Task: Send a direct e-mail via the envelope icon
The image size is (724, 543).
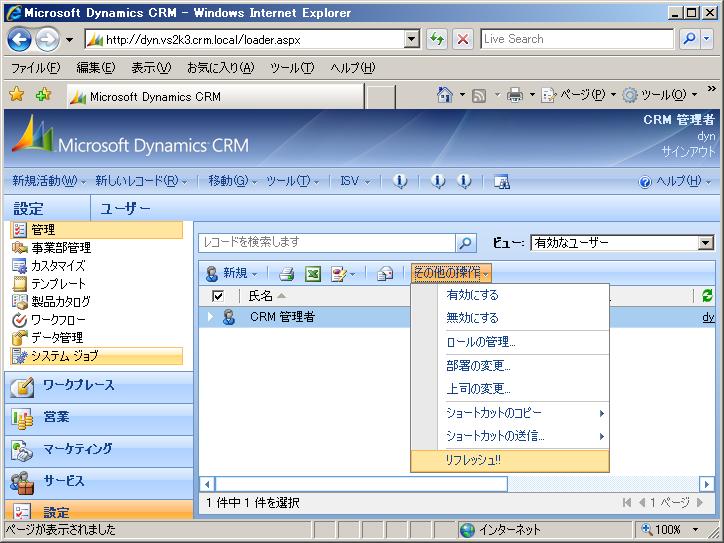Action: pos(385,274)
